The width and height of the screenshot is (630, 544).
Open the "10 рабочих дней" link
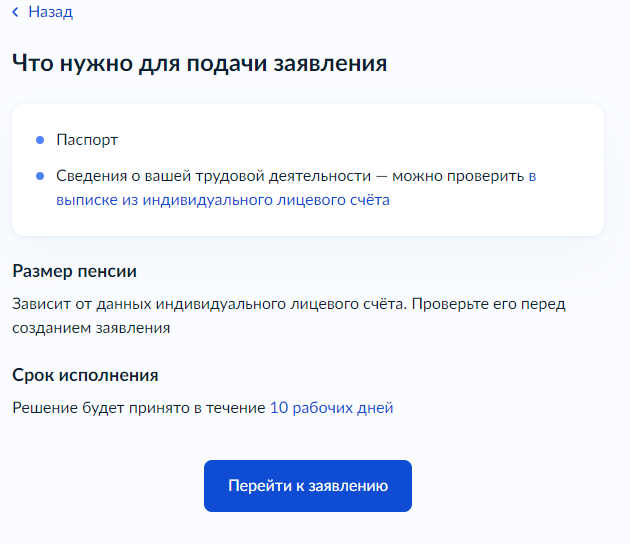[331, 408]
